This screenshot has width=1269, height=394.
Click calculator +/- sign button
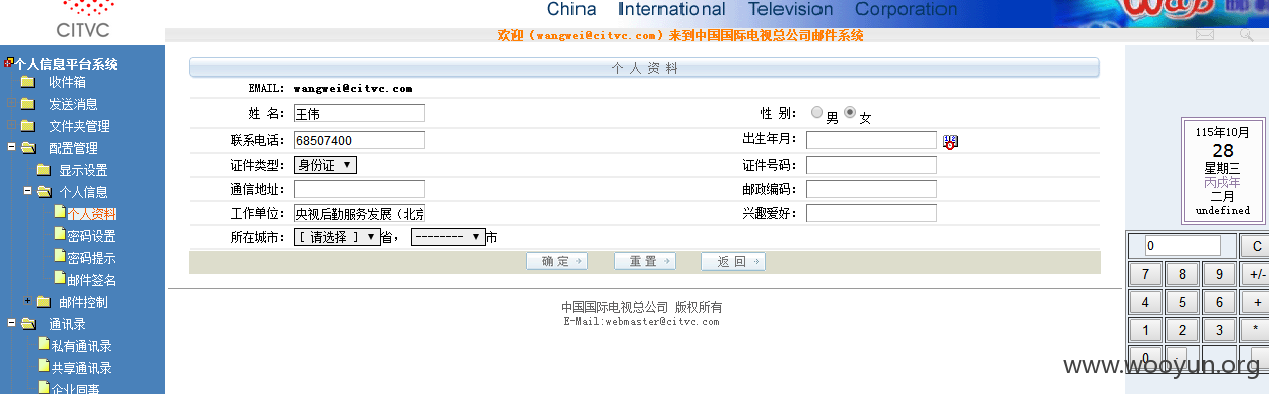pyautogui.click(x=1254, y=274)
